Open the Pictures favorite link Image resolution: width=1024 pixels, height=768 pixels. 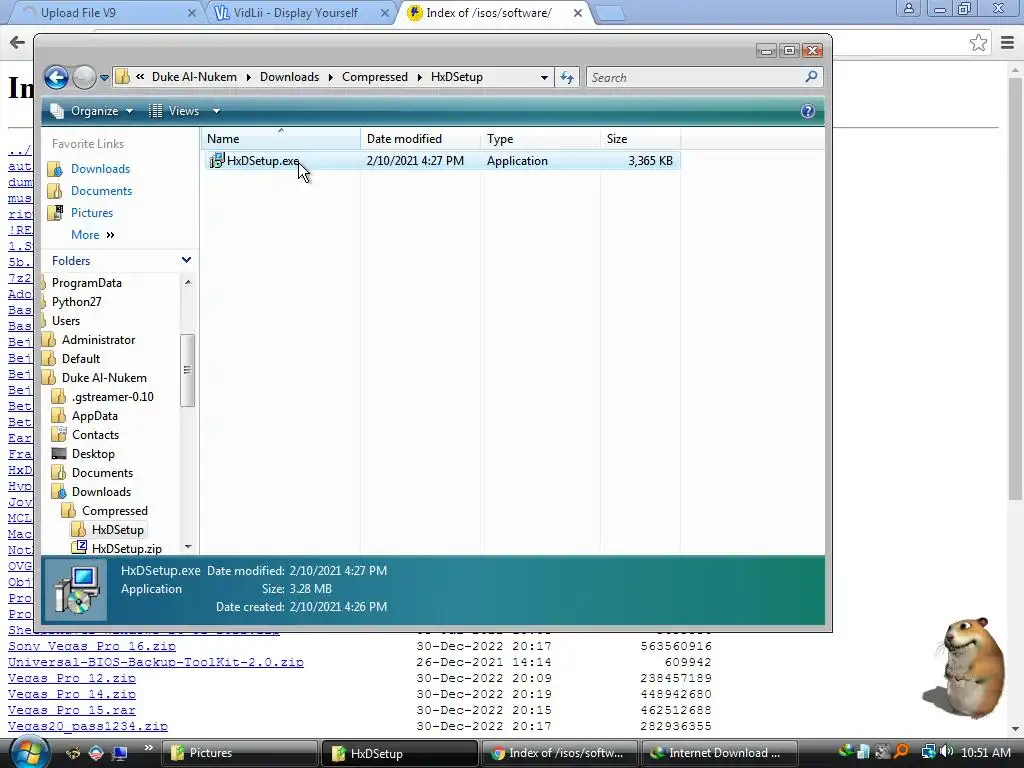pos(92,213)
